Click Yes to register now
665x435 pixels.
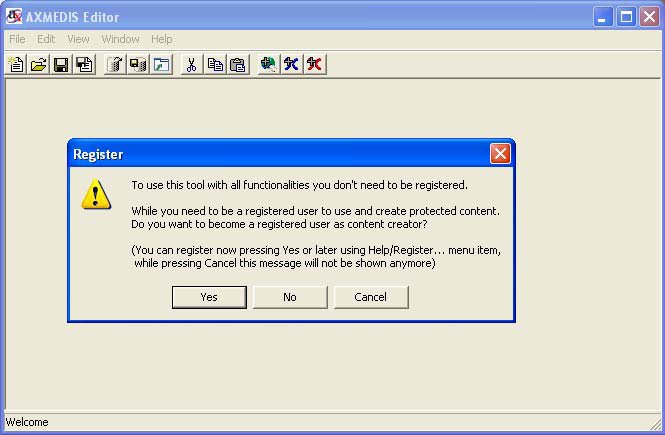209,297
